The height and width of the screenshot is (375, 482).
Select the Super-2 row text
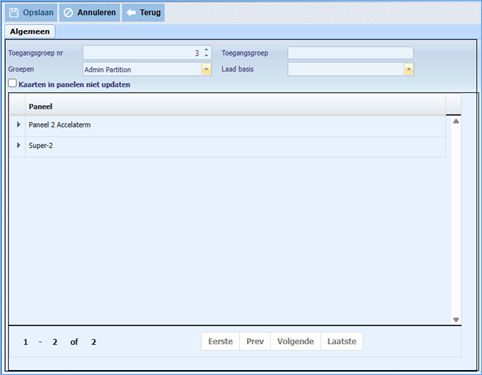41,146
